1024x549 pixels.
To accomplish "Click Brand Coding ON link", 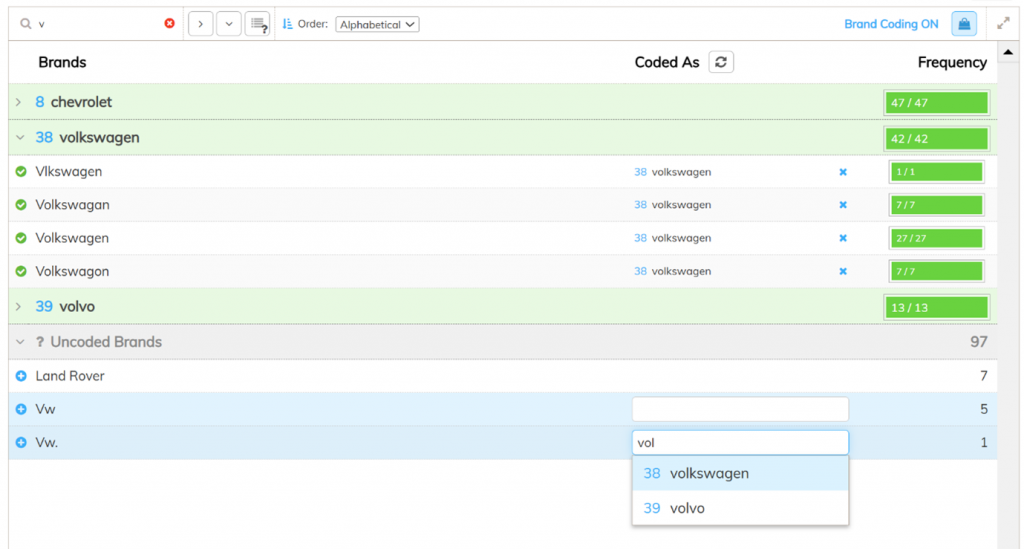I will point(891,24).
